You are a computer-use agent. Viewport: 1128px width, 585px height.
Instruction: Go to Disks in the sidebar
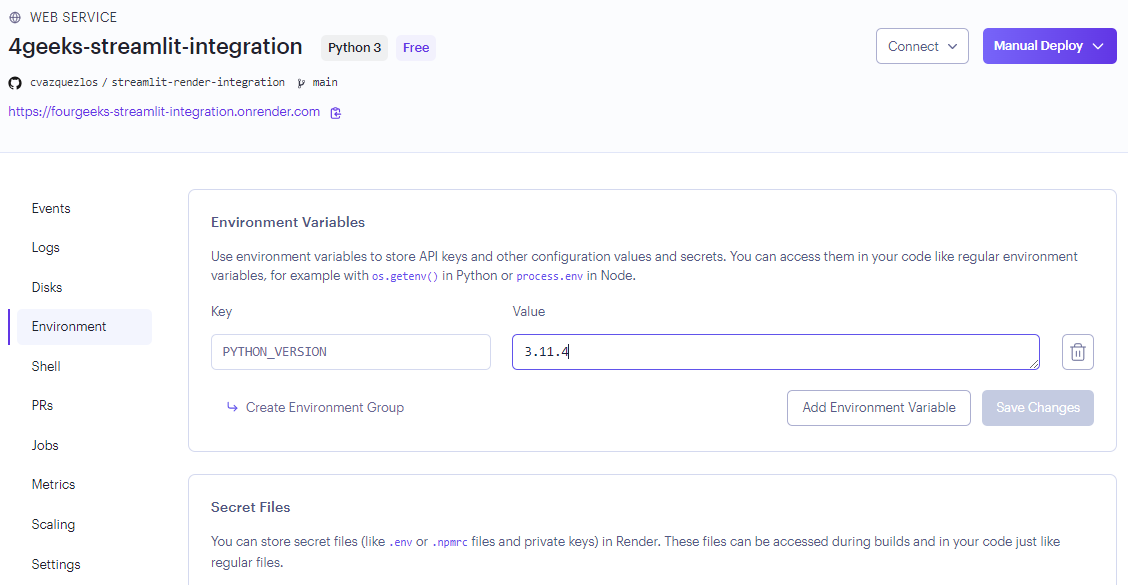47,287
